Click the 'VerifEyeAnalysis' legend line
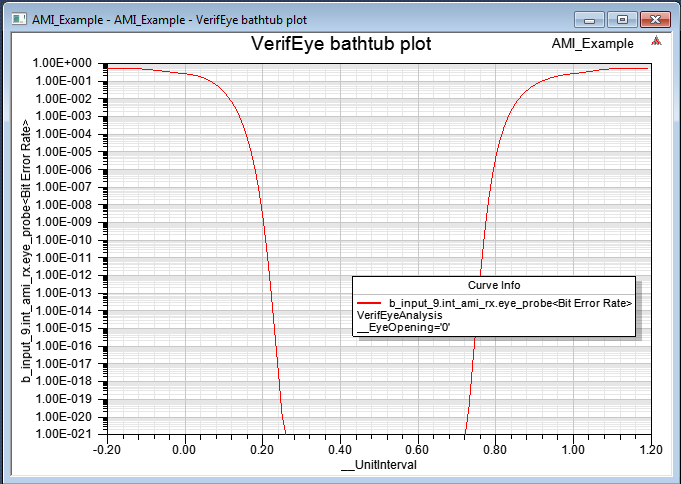The image size is (681, 484). (400, 315)
